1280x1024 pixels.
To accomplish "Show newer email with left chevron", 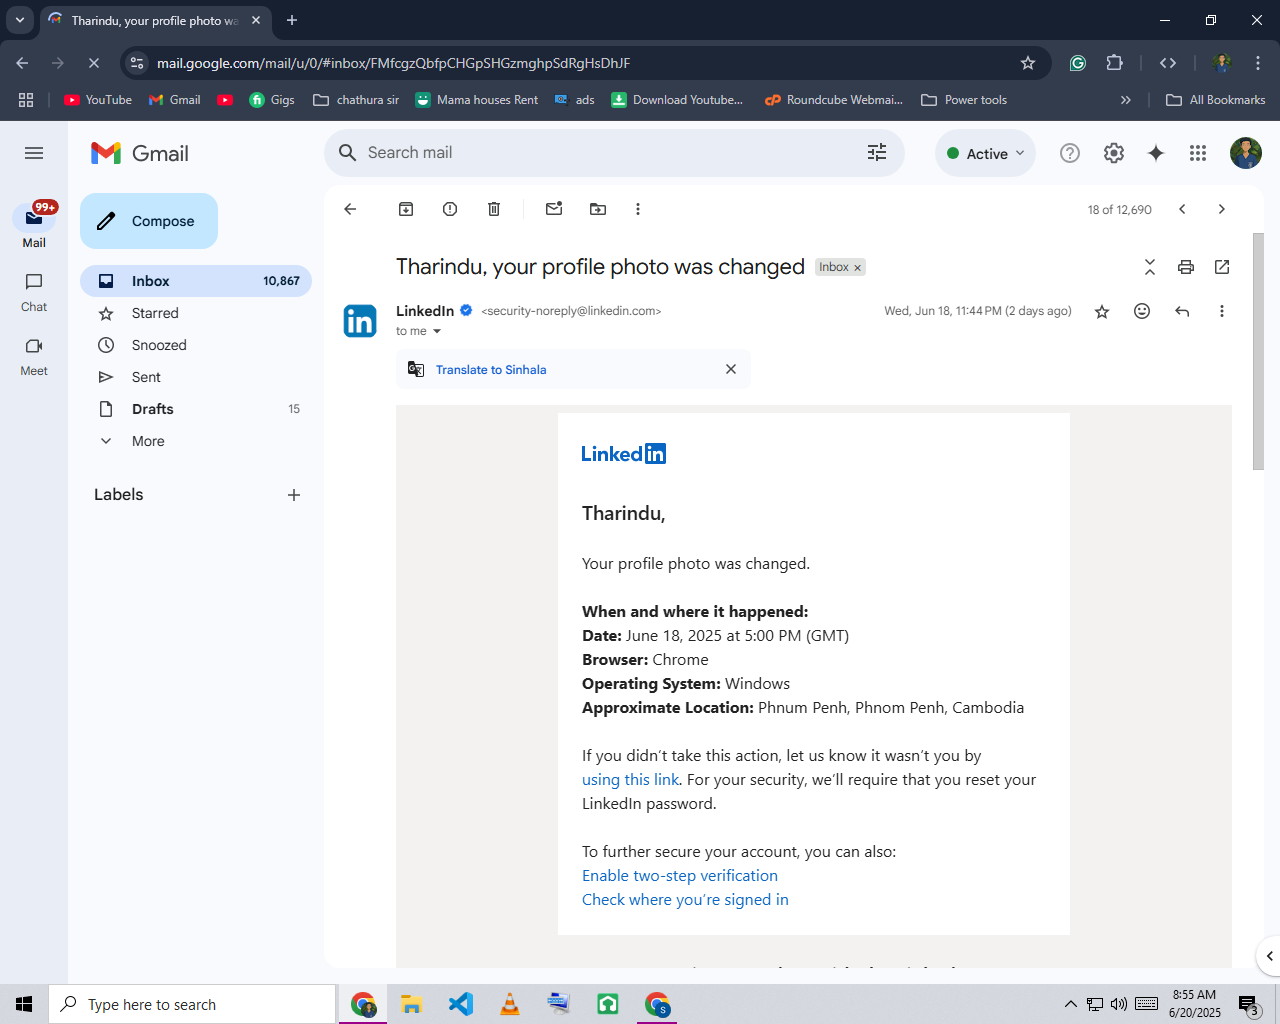I will [1182, 209].
